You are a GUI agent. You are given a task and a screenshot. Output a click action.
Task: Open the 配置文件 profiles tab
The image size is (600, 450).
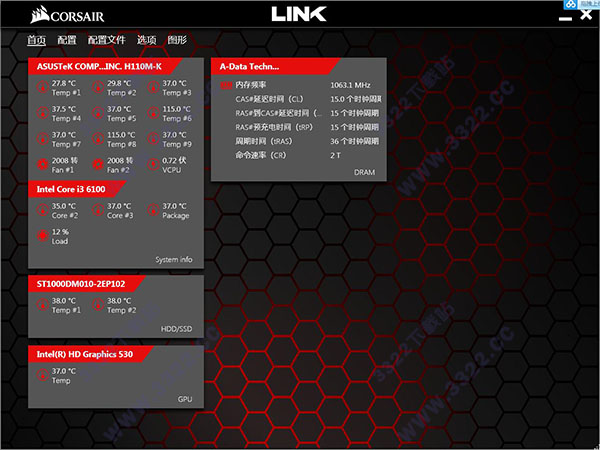[x=106, y=40]
